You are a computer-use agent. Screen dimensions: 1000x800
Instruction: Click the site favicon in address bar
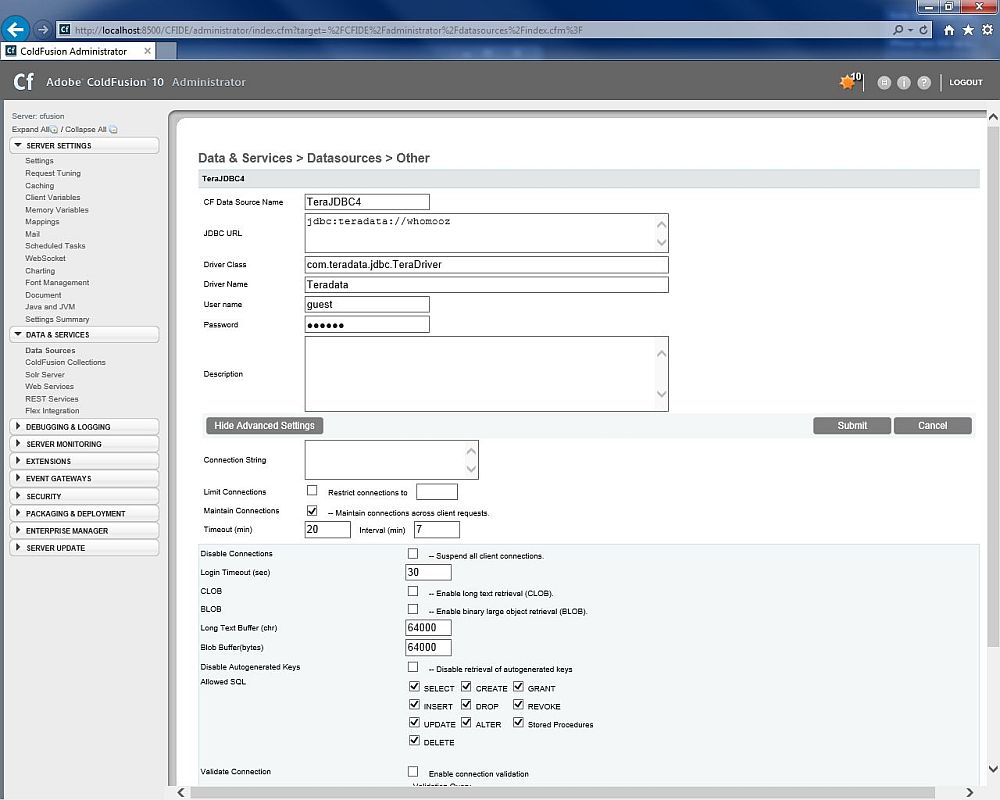pyautogui.click(x=64, y=29)
